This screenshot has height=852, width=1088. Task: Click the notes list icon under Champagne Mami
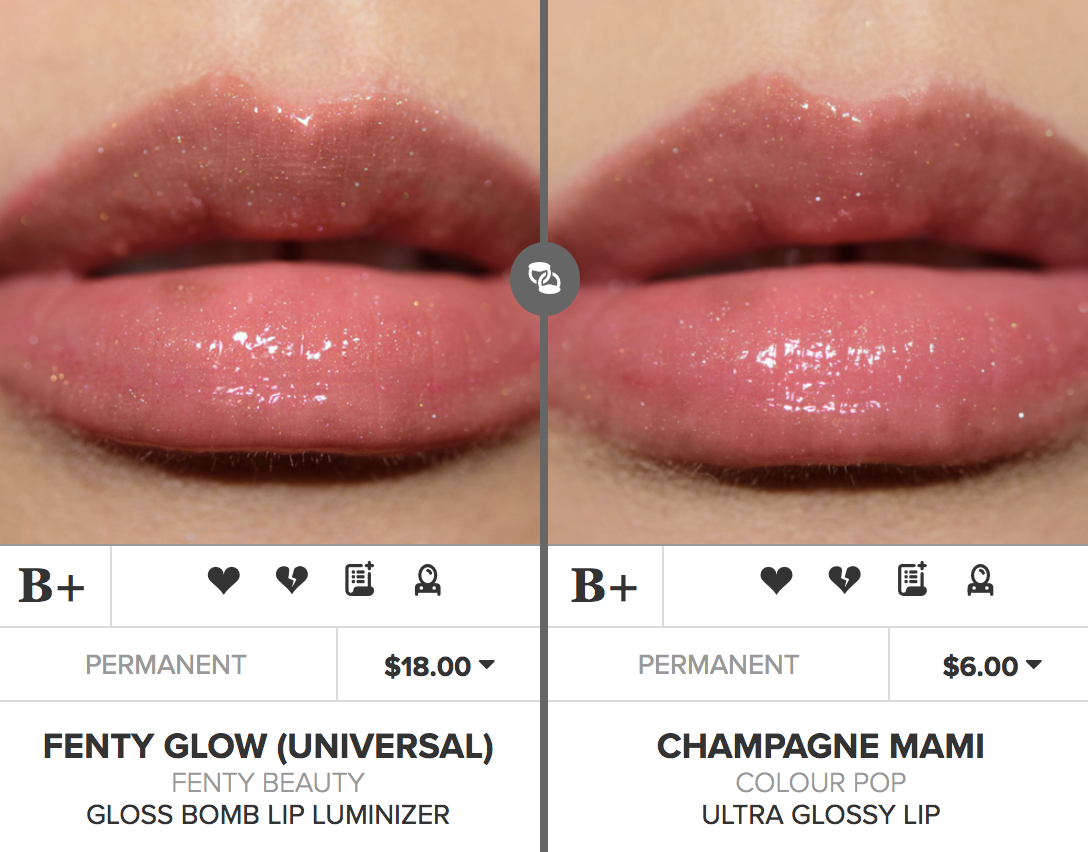tap(912, 580)
